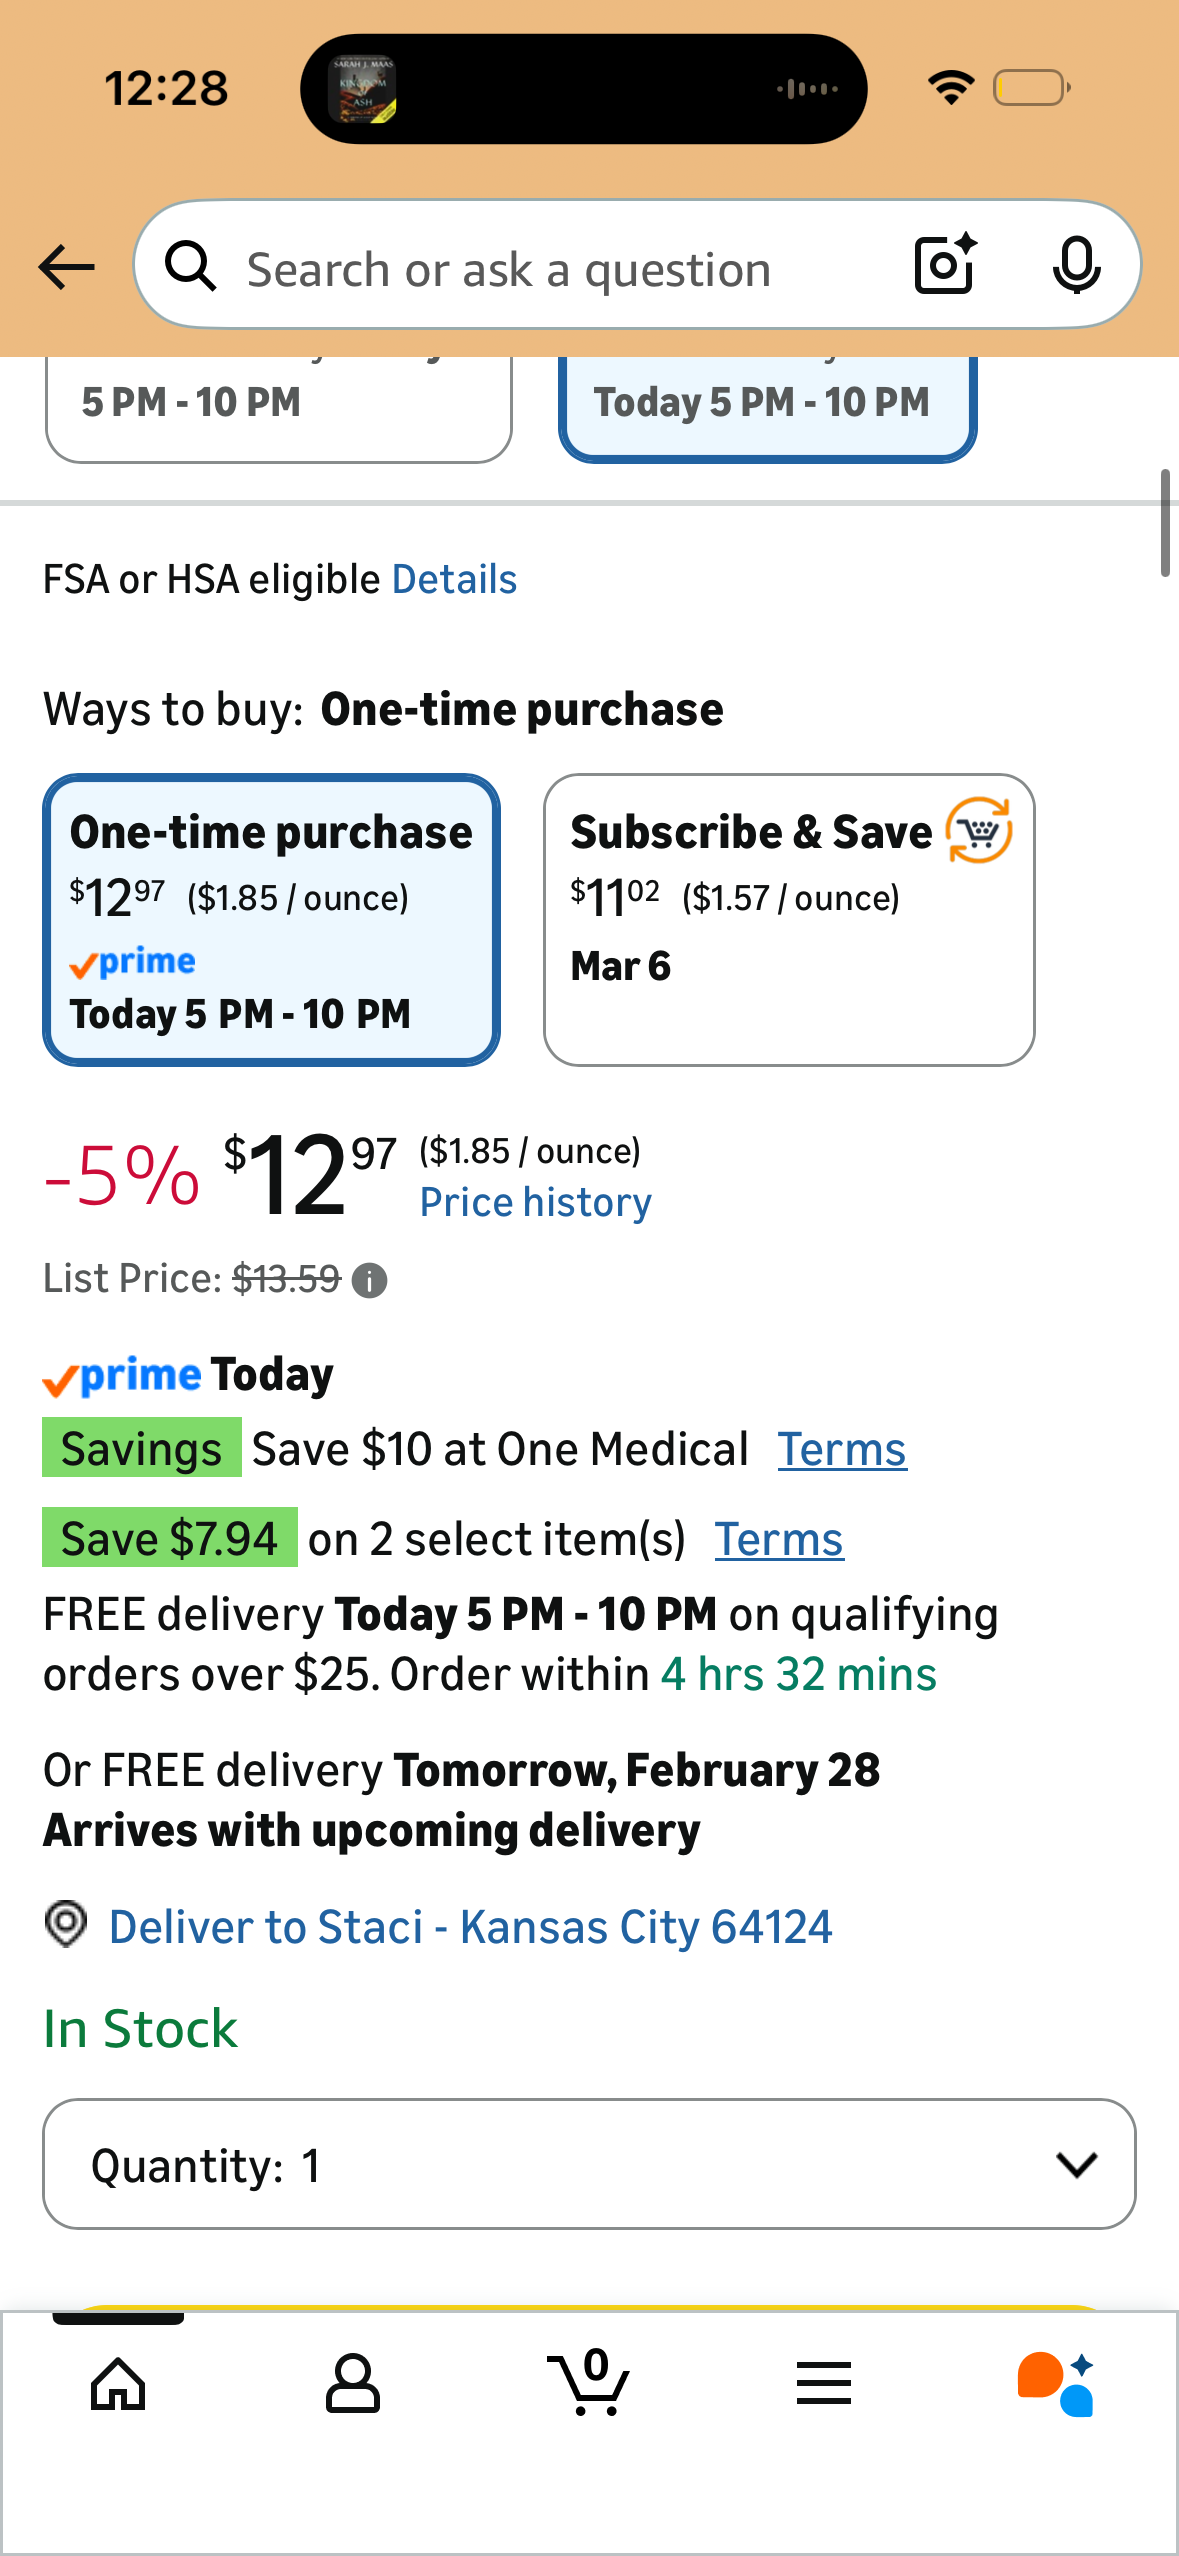This screenshot has height=2556, width=1179.
Task: Open Terms for Save $7.94 offer
Action: (778, 1540)
